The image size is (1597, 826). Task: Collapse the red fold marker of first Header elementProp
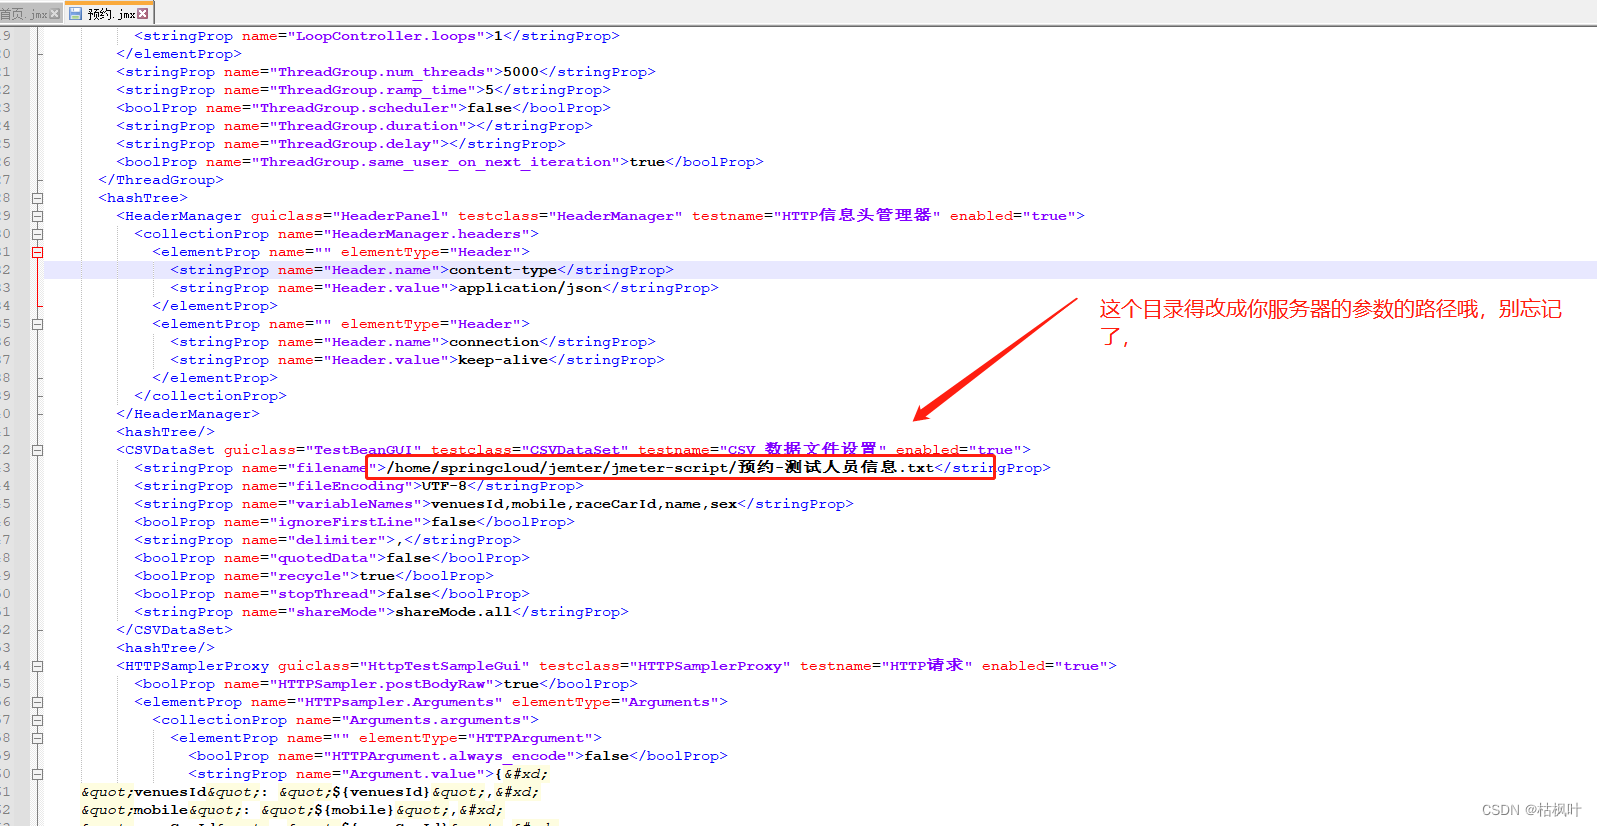click(x=37, y=252)
